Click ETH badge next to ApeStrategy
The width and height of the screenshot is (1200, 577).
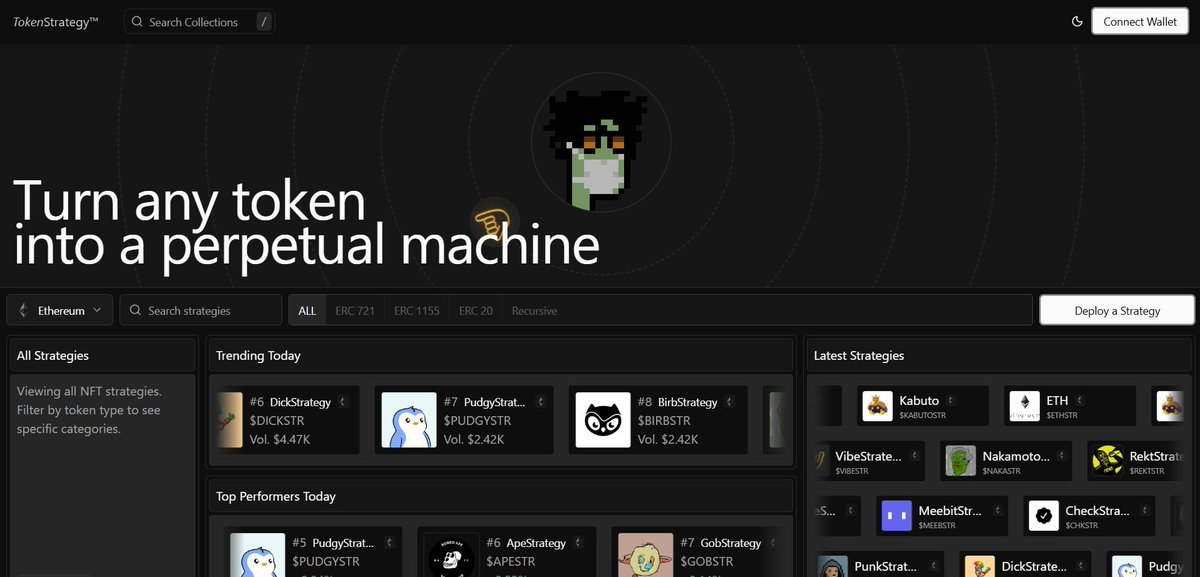580,543
